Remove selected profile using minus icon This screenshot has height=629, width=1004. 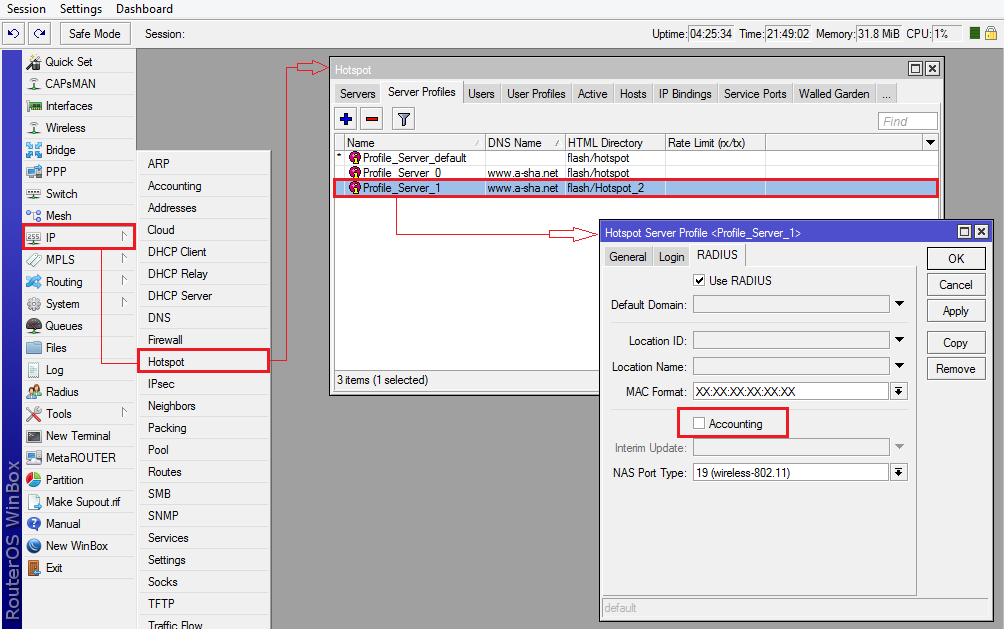click(x=370, y=118)
